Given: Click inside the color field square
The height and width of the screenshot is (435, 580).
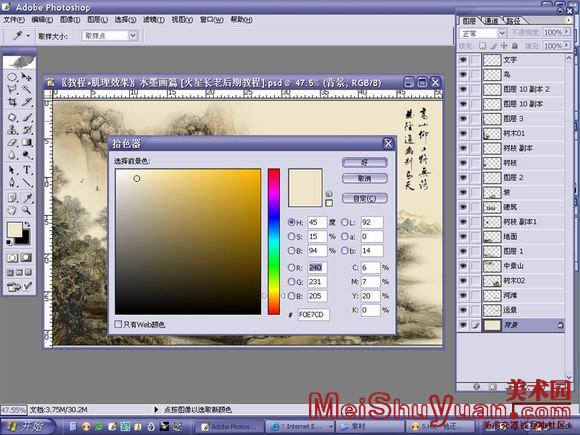Looking at the screenshot, I should 188,242.
